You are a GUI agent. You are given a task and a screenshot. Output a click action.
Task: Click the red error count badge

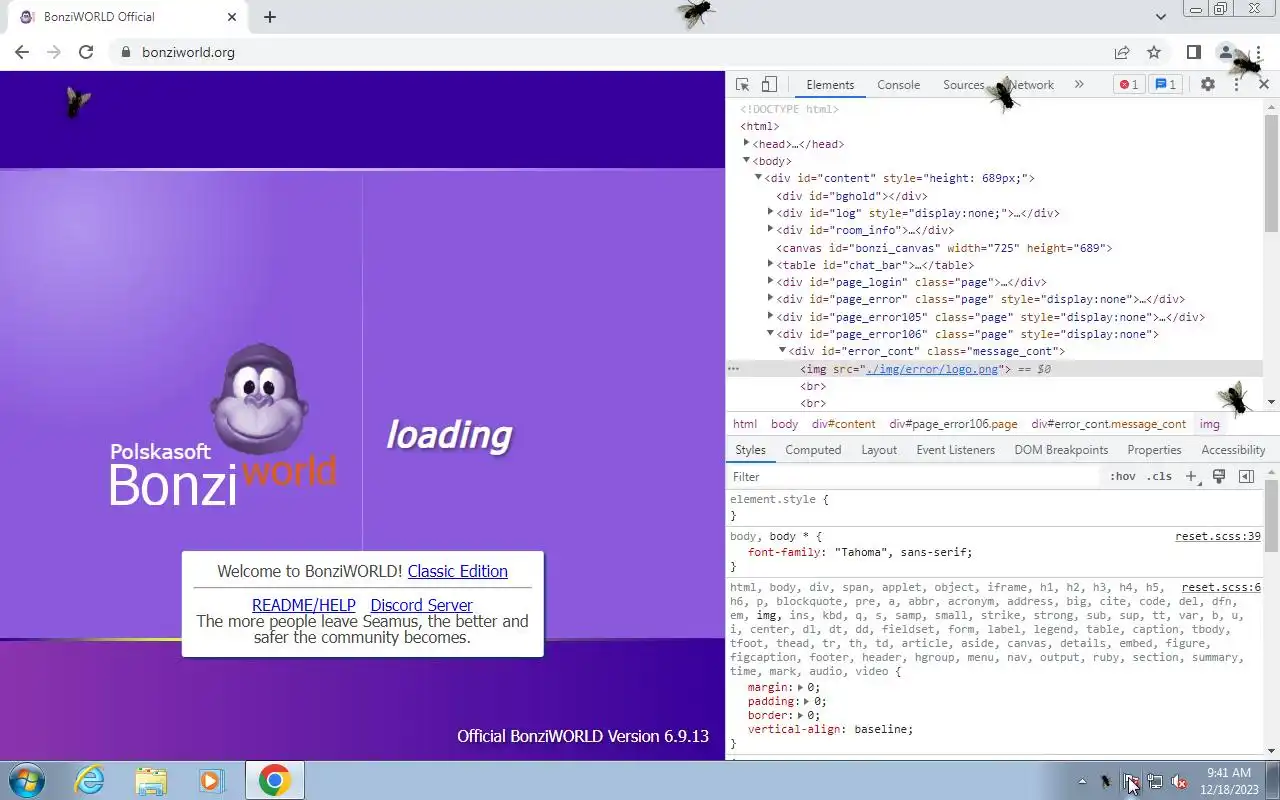[1129, 85]
